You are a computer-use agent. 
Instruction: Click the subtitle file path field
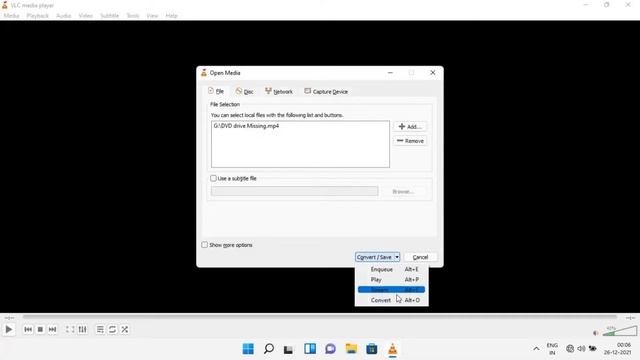point(295,191)
